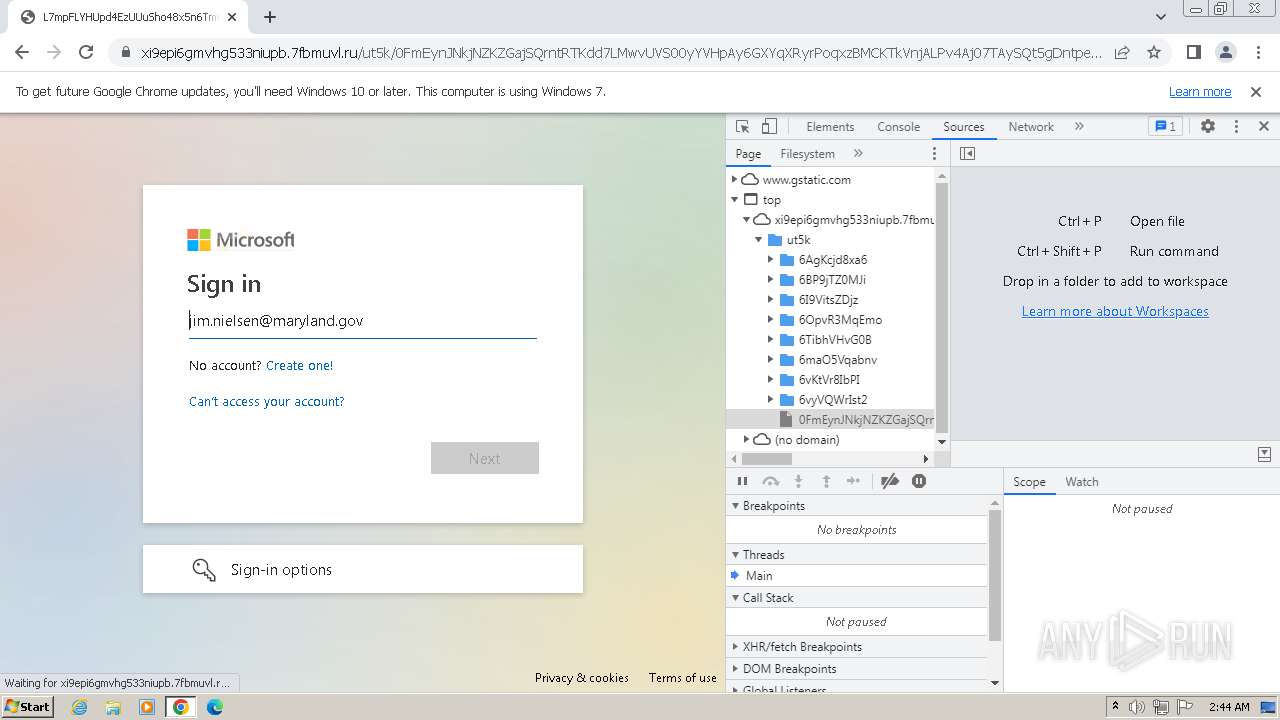Open the Console tab in DevTools
1280x720 pixels.
coord(898,127)
